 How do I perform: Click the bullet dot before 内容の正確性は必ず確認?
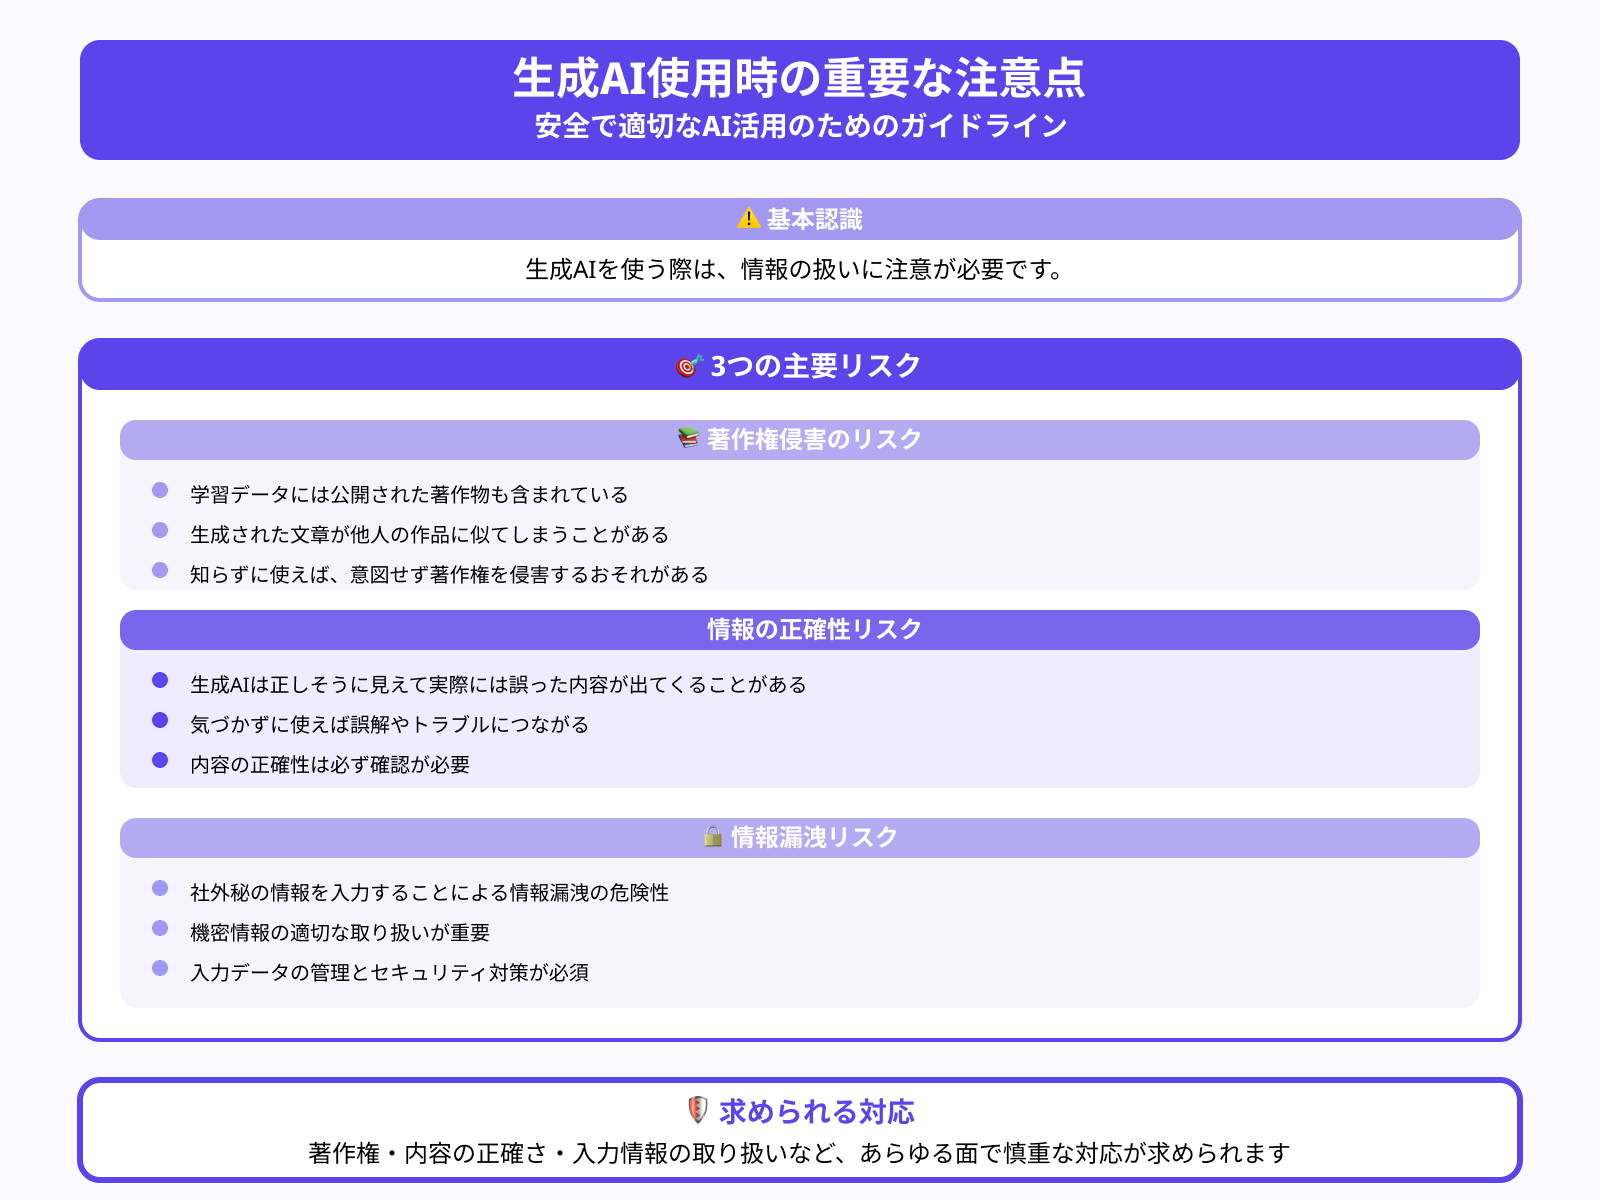click(160, 760)
